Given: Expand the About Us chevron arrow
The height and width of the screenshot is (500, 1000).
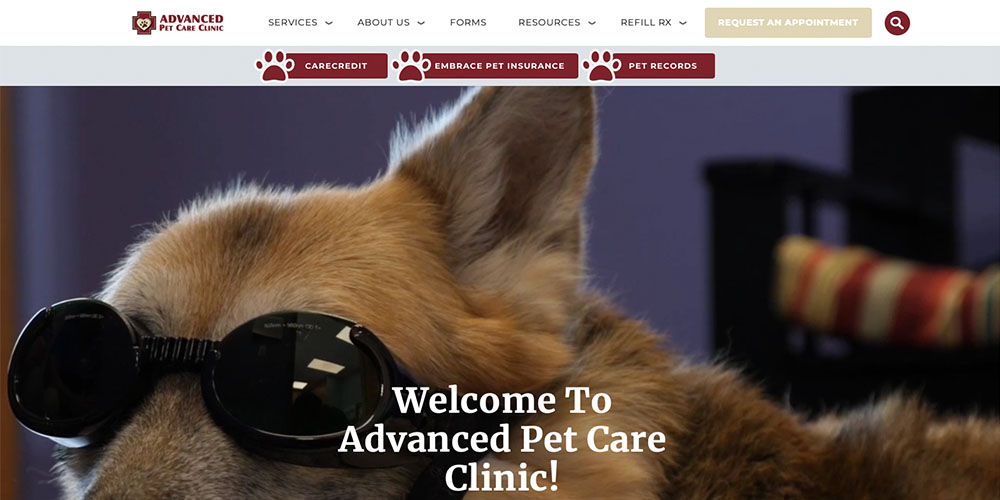Looking at the screenshot, I should point(421,24).
